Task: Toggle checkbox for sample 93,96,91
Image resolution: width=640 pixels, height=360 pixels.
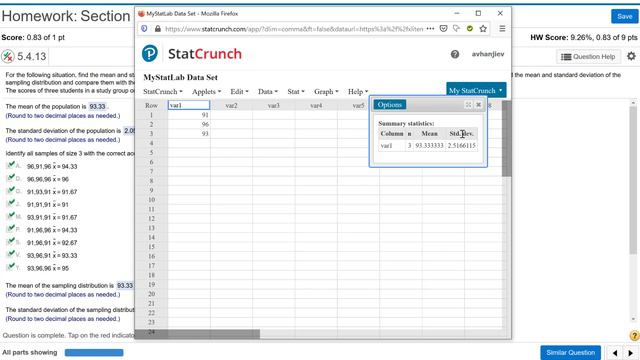Action: click(11, 254)
